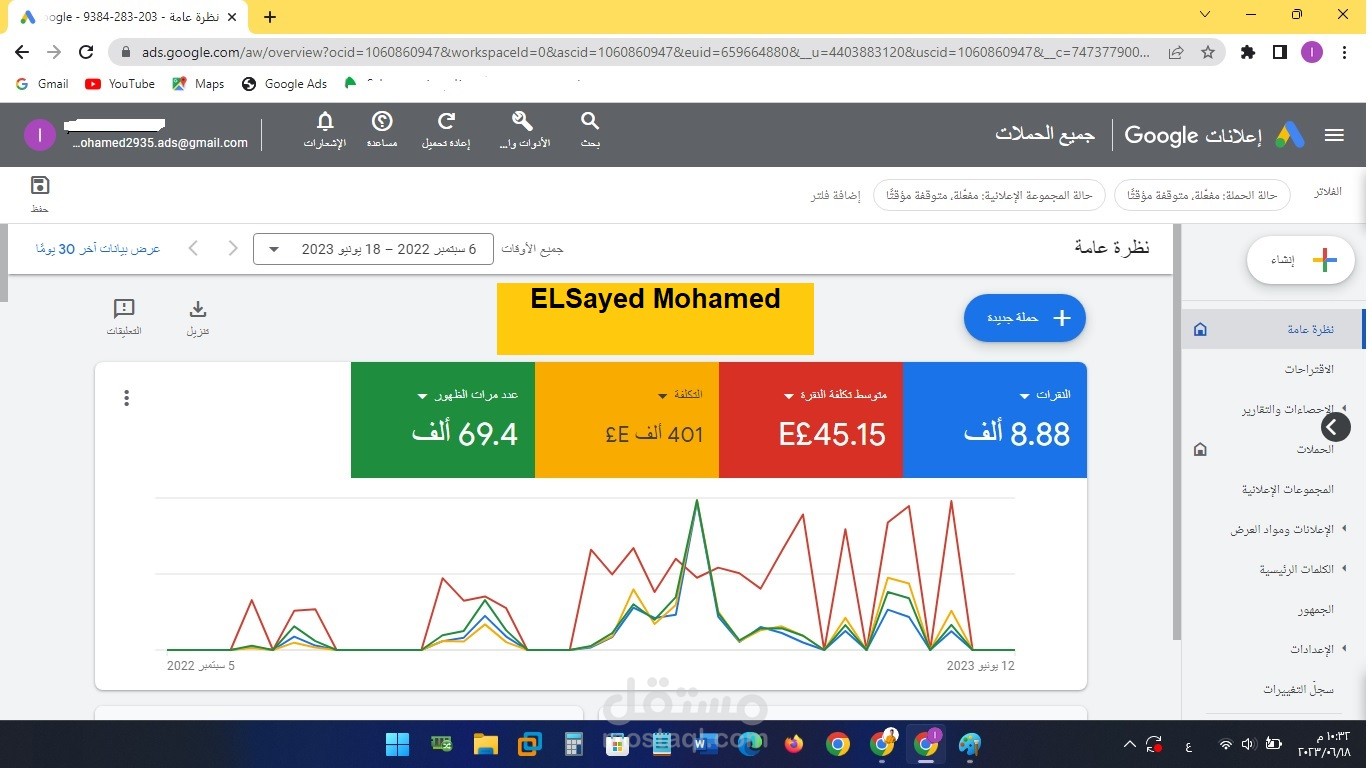Click the download icon above the chart
Viewport: 1372px width, 768px height.
pos(198,309)
